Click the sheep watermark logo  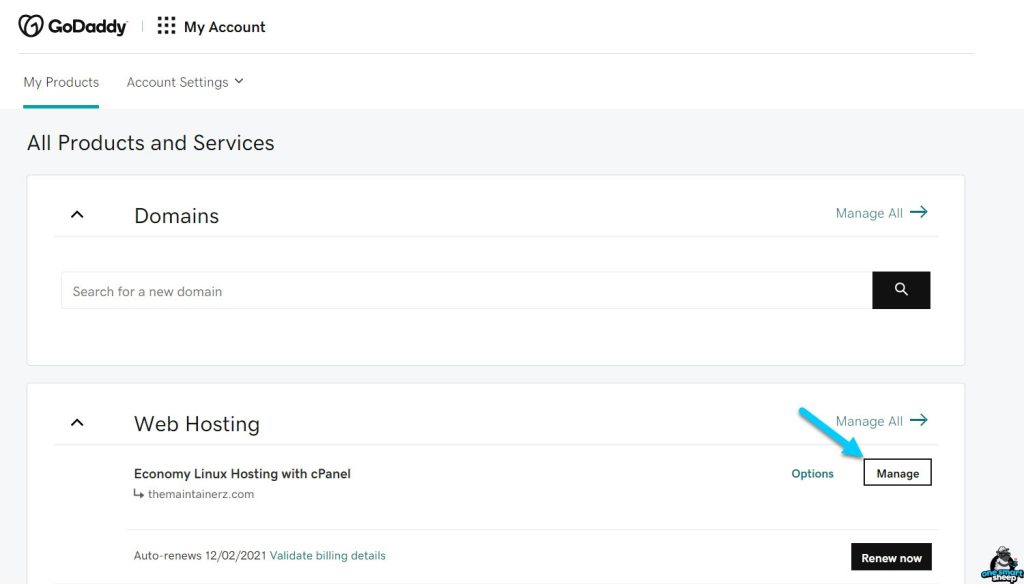coord(999,565)
